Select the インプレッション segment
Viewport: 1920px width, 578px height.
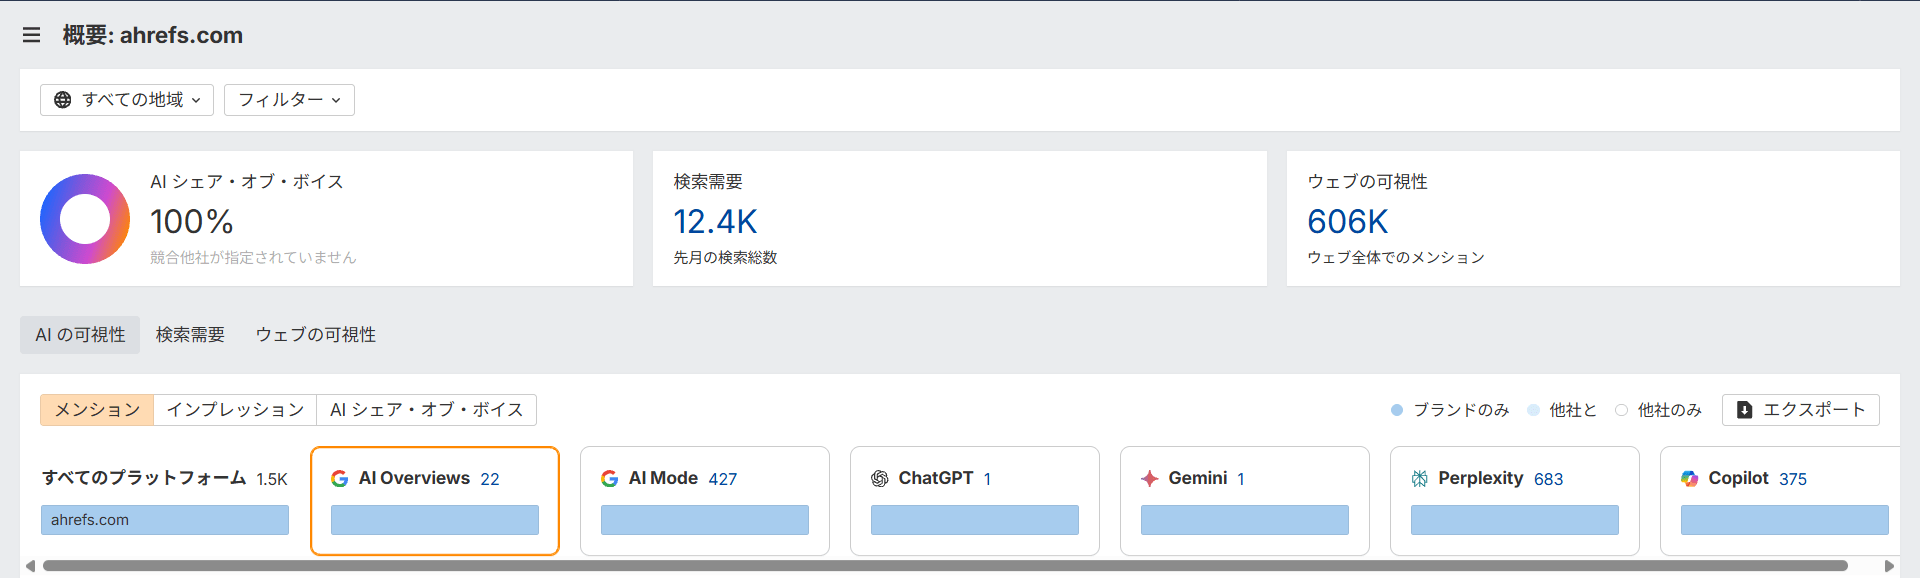(x=235, y=410)
